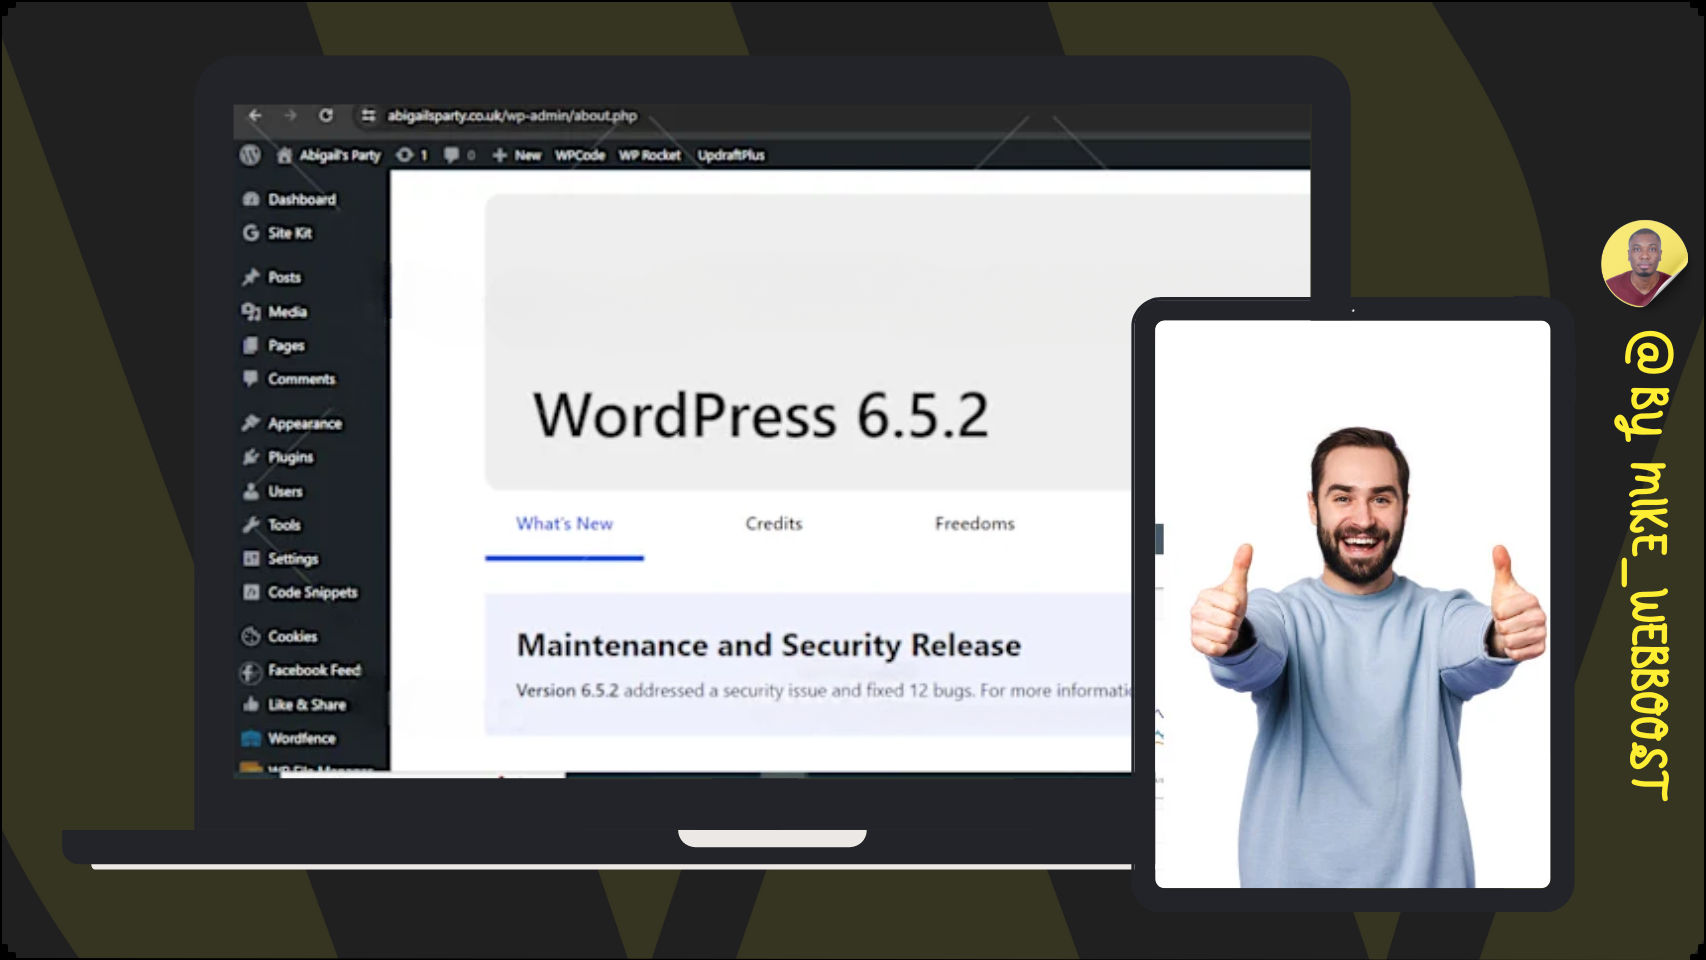
Task: Open the Media library menu
Action: 287,312
